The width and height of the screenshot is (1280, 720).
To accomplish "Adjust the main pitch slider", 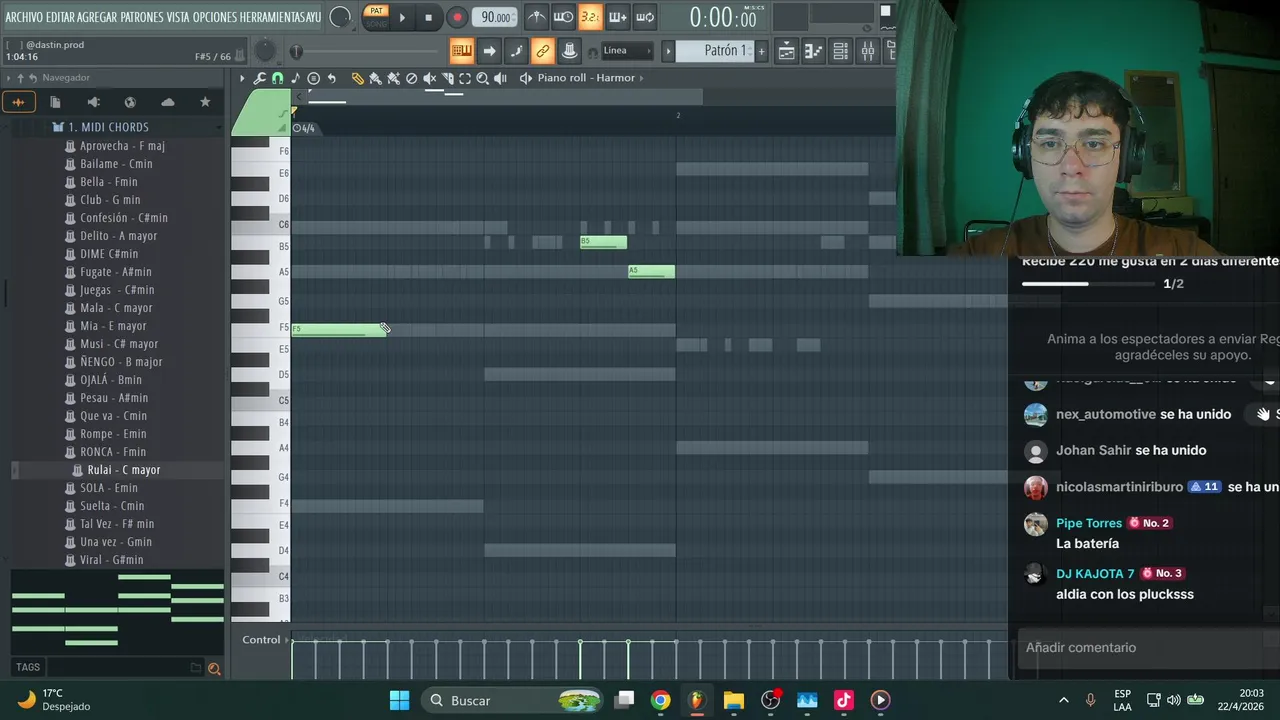I will [x=365, y=51].
